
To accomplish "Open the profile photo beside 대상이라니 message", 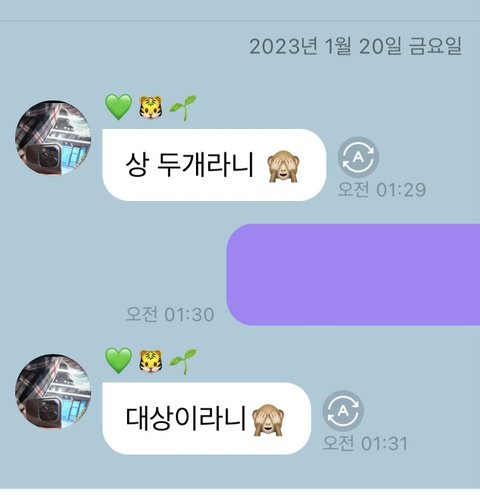I will pos(53,391).
